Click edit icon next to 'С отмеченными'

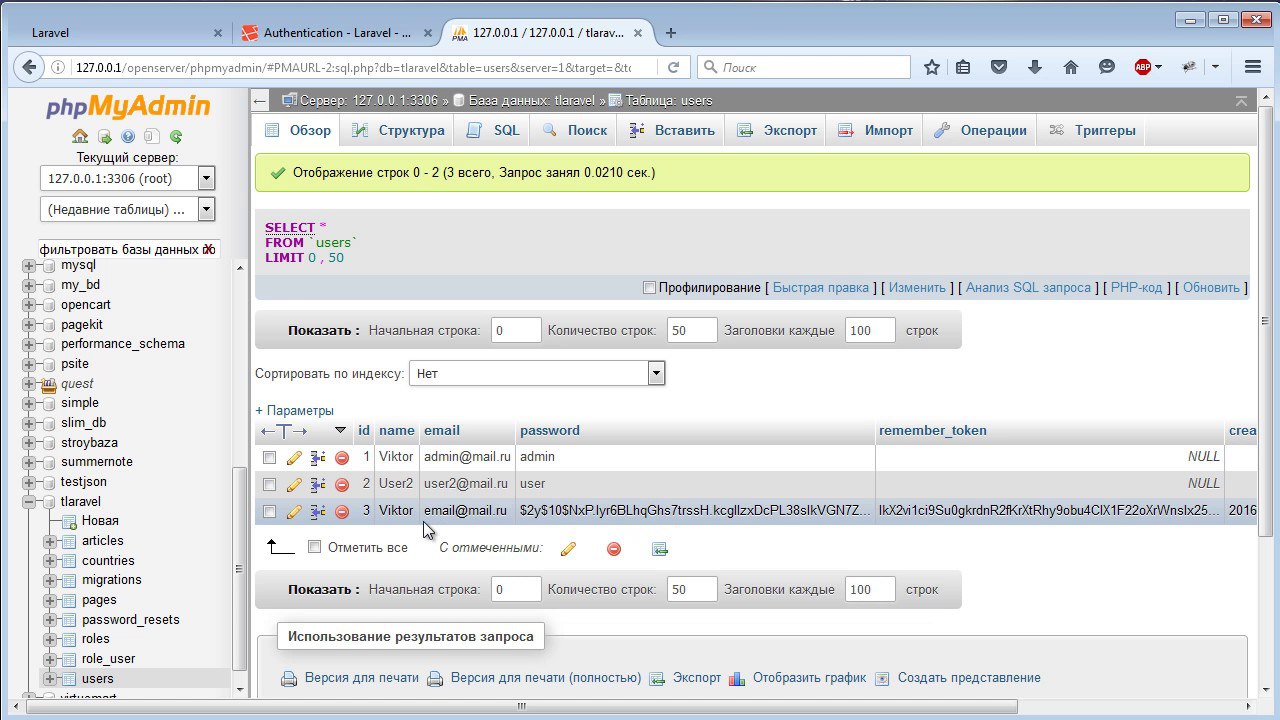click(568, 548)
